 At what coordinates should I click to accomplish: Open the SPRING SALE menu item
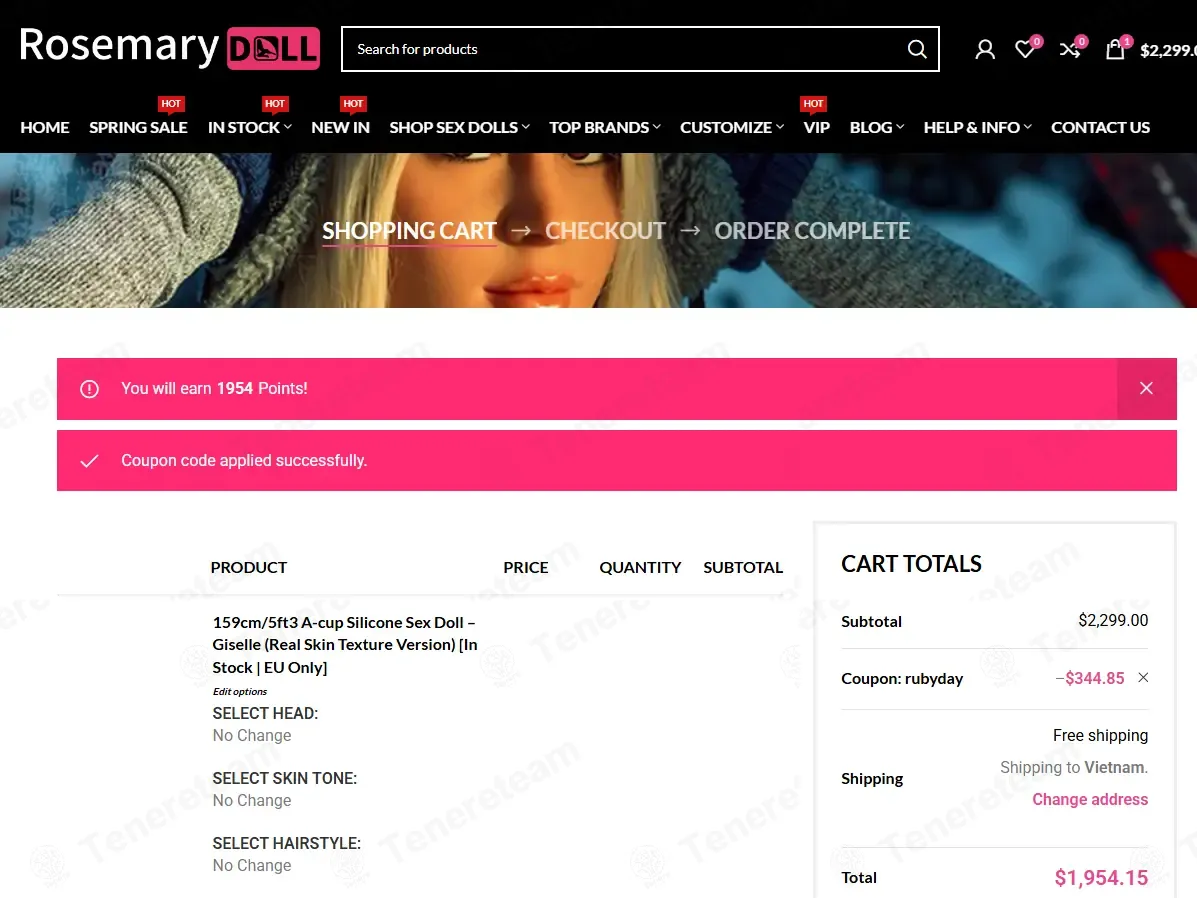click(x=138, y=128)
